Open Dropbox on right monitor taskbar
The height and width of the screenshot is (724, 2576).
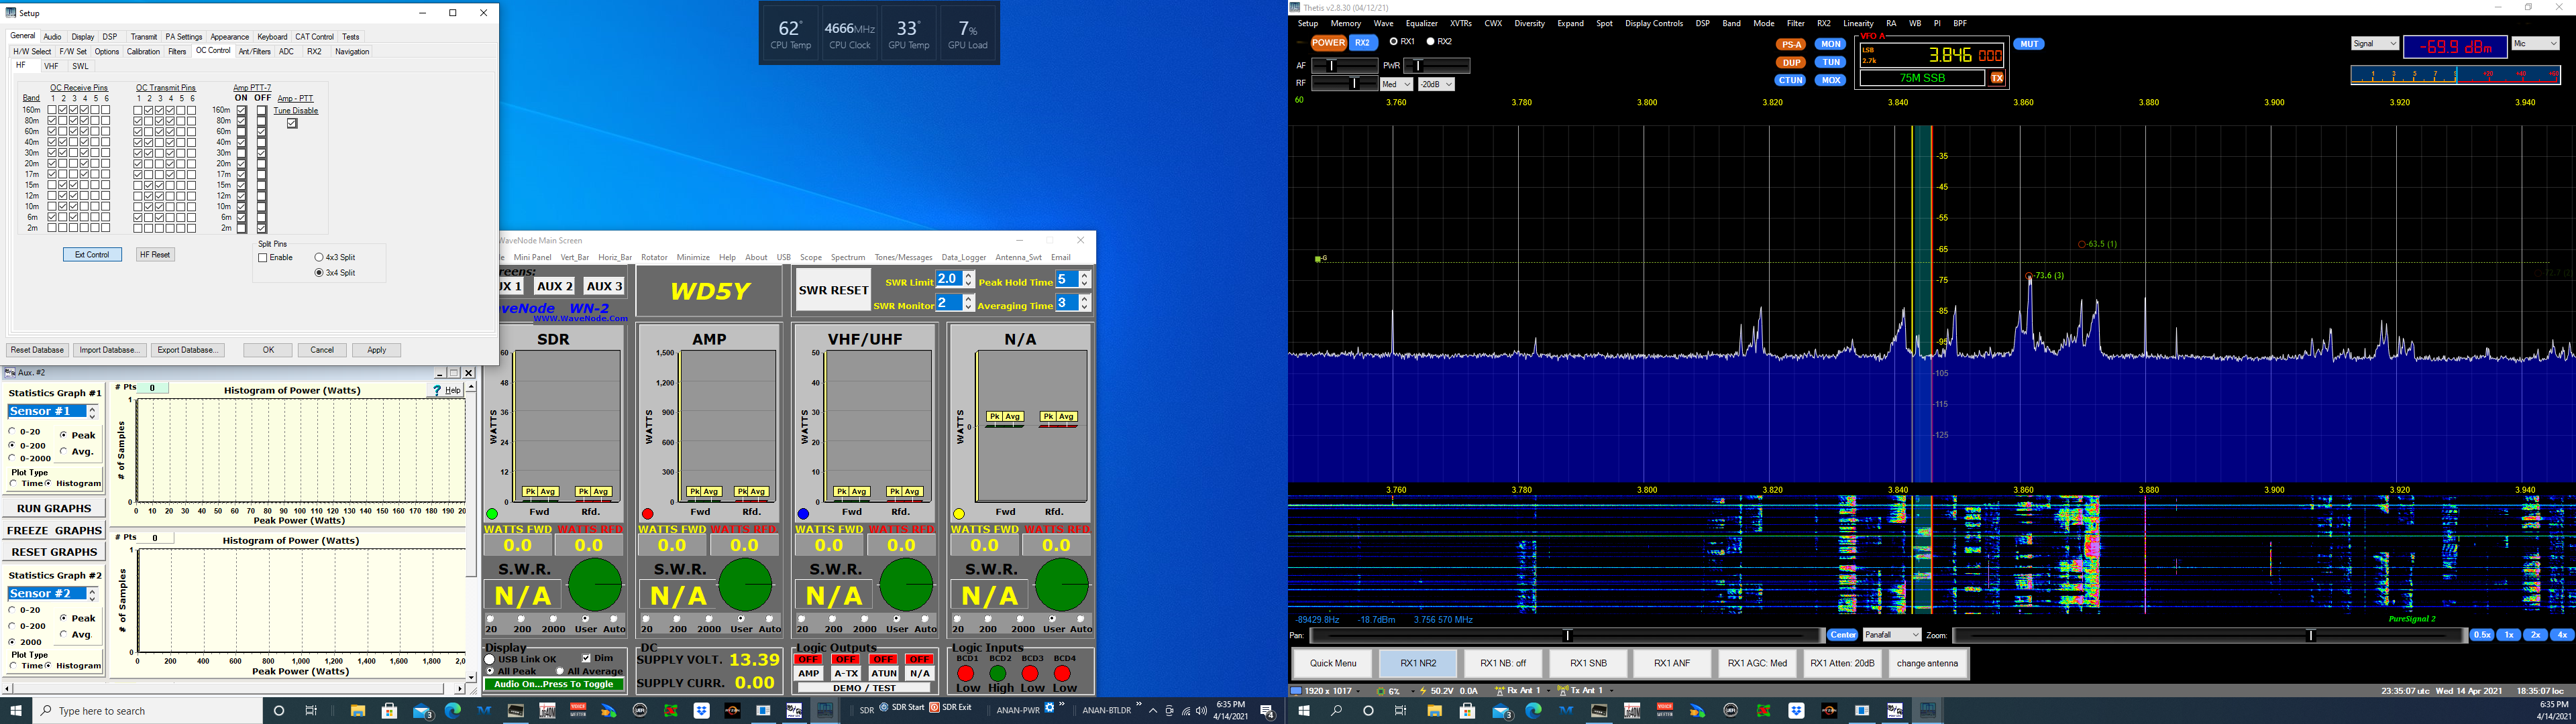1797,711
